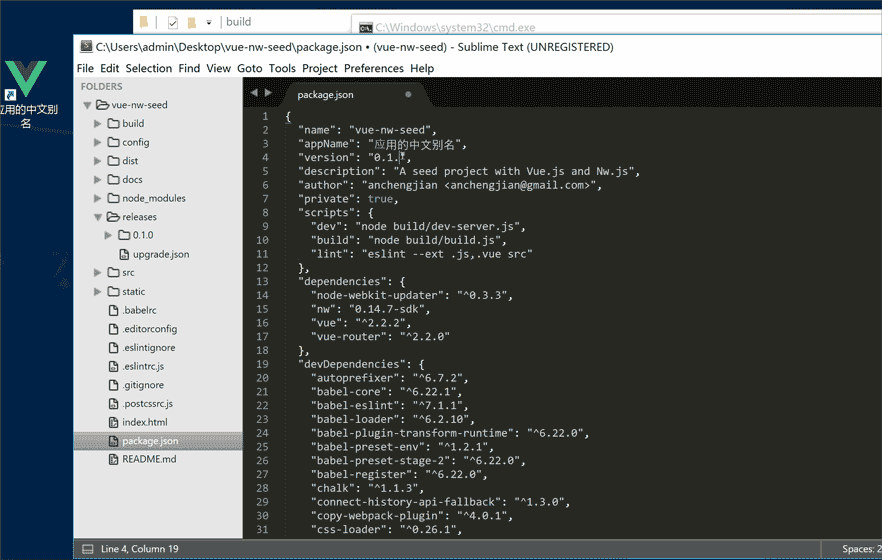Screen dimensions: 882x560
Task: Go to next tab with right arrow
Action: [268, 93]
